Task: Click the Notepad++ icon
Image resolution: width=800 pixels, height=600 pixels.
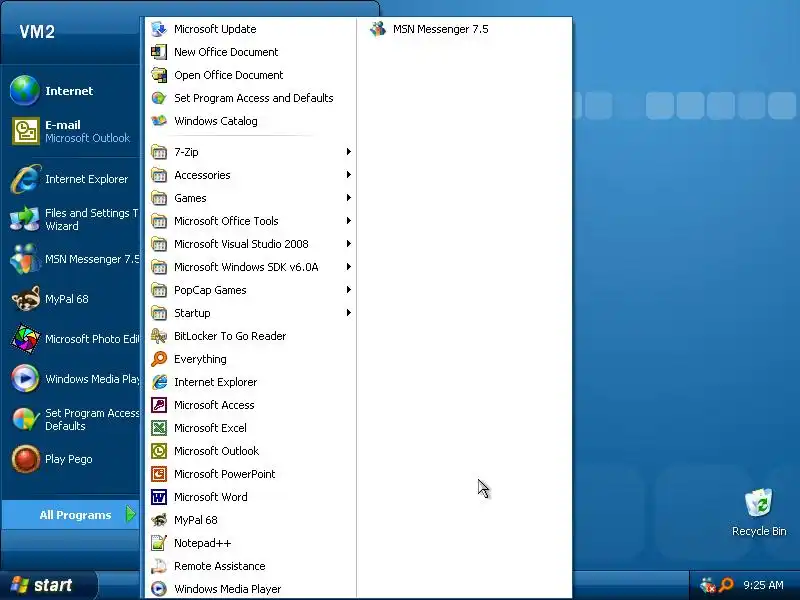Action: (159, 543)
